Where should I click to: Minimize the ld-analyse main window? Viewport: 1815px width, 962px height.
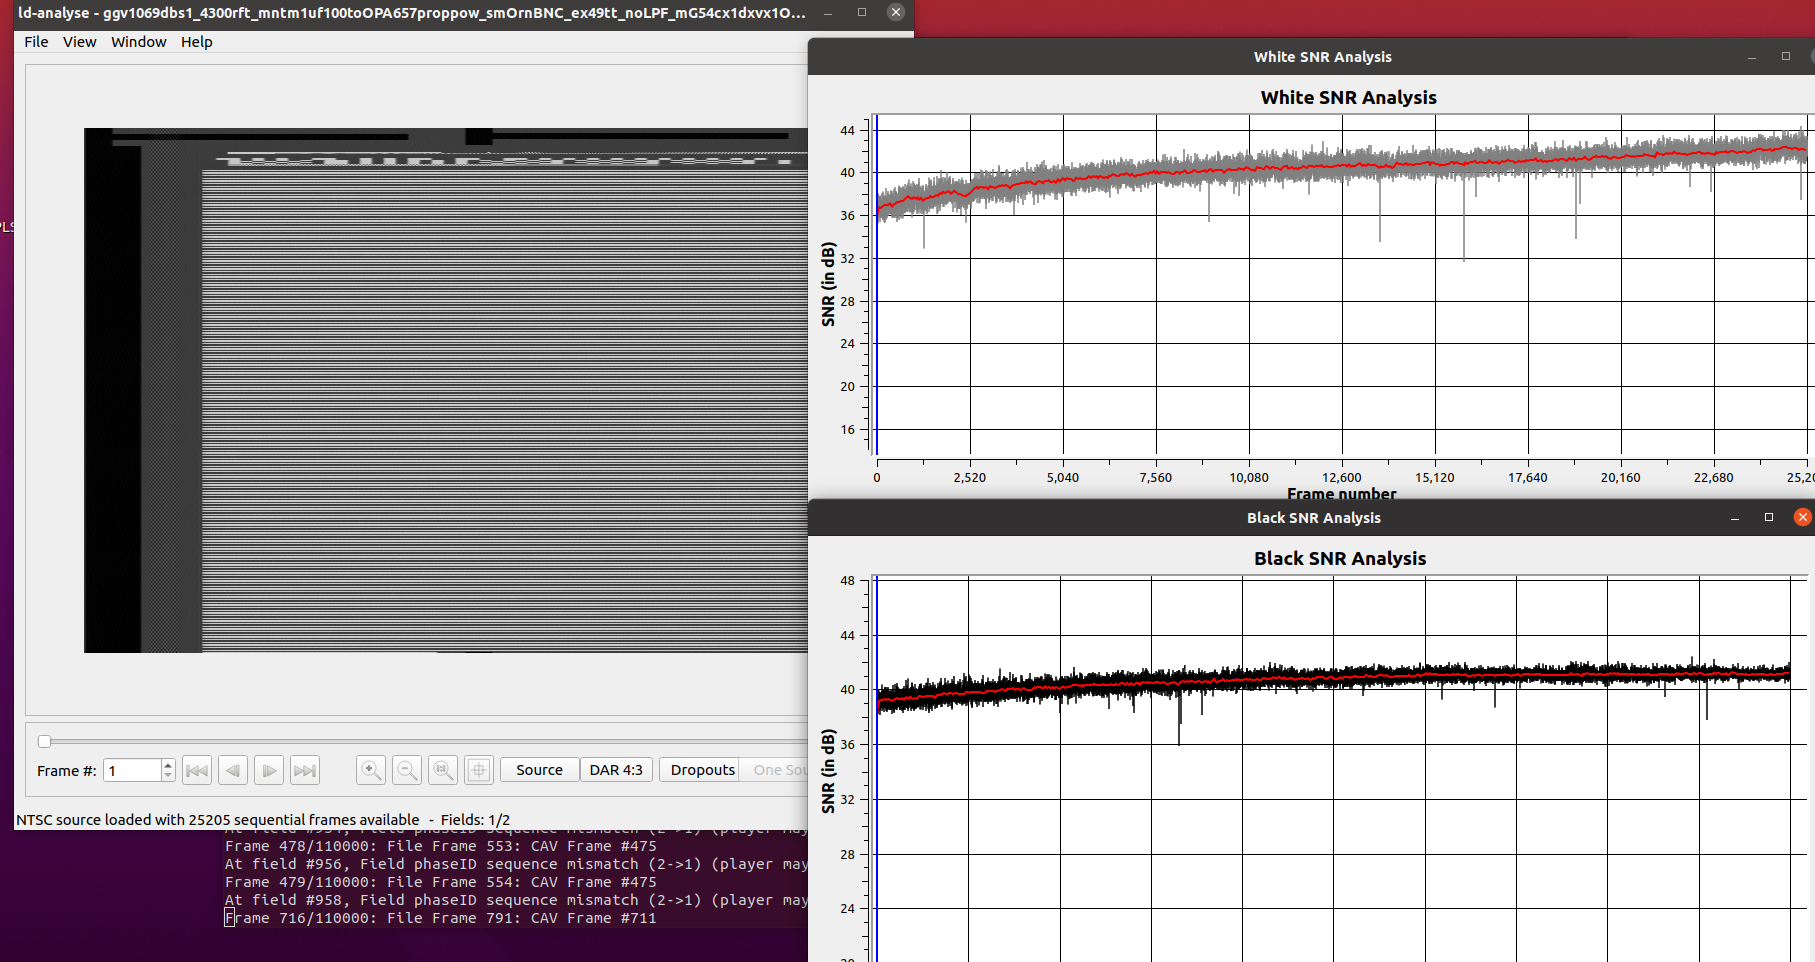[828, 13]
